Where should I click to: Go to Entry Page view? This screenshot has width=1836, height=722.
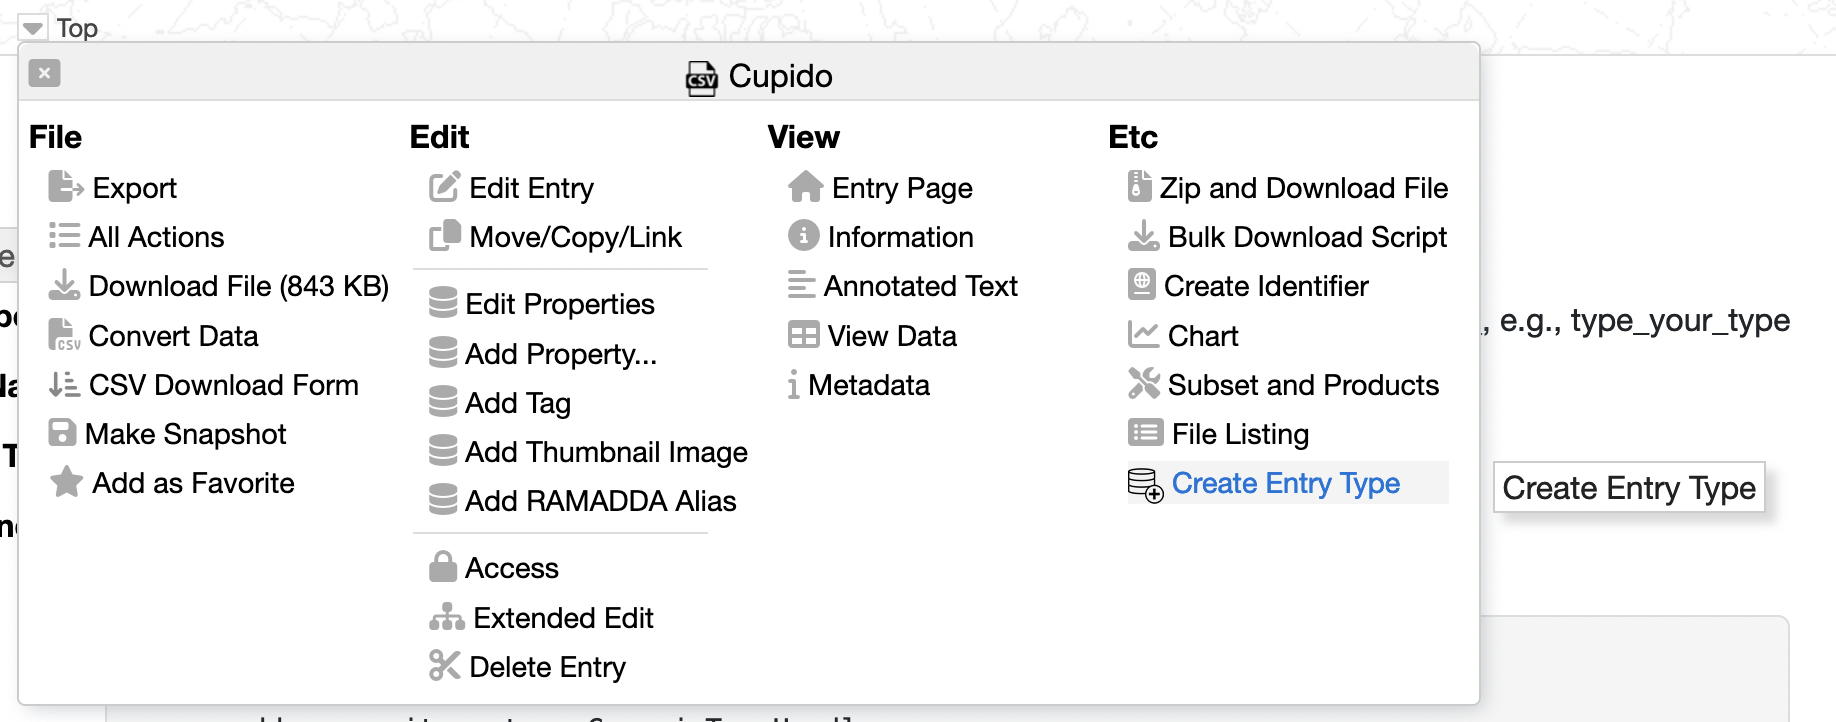pos(902,188)
